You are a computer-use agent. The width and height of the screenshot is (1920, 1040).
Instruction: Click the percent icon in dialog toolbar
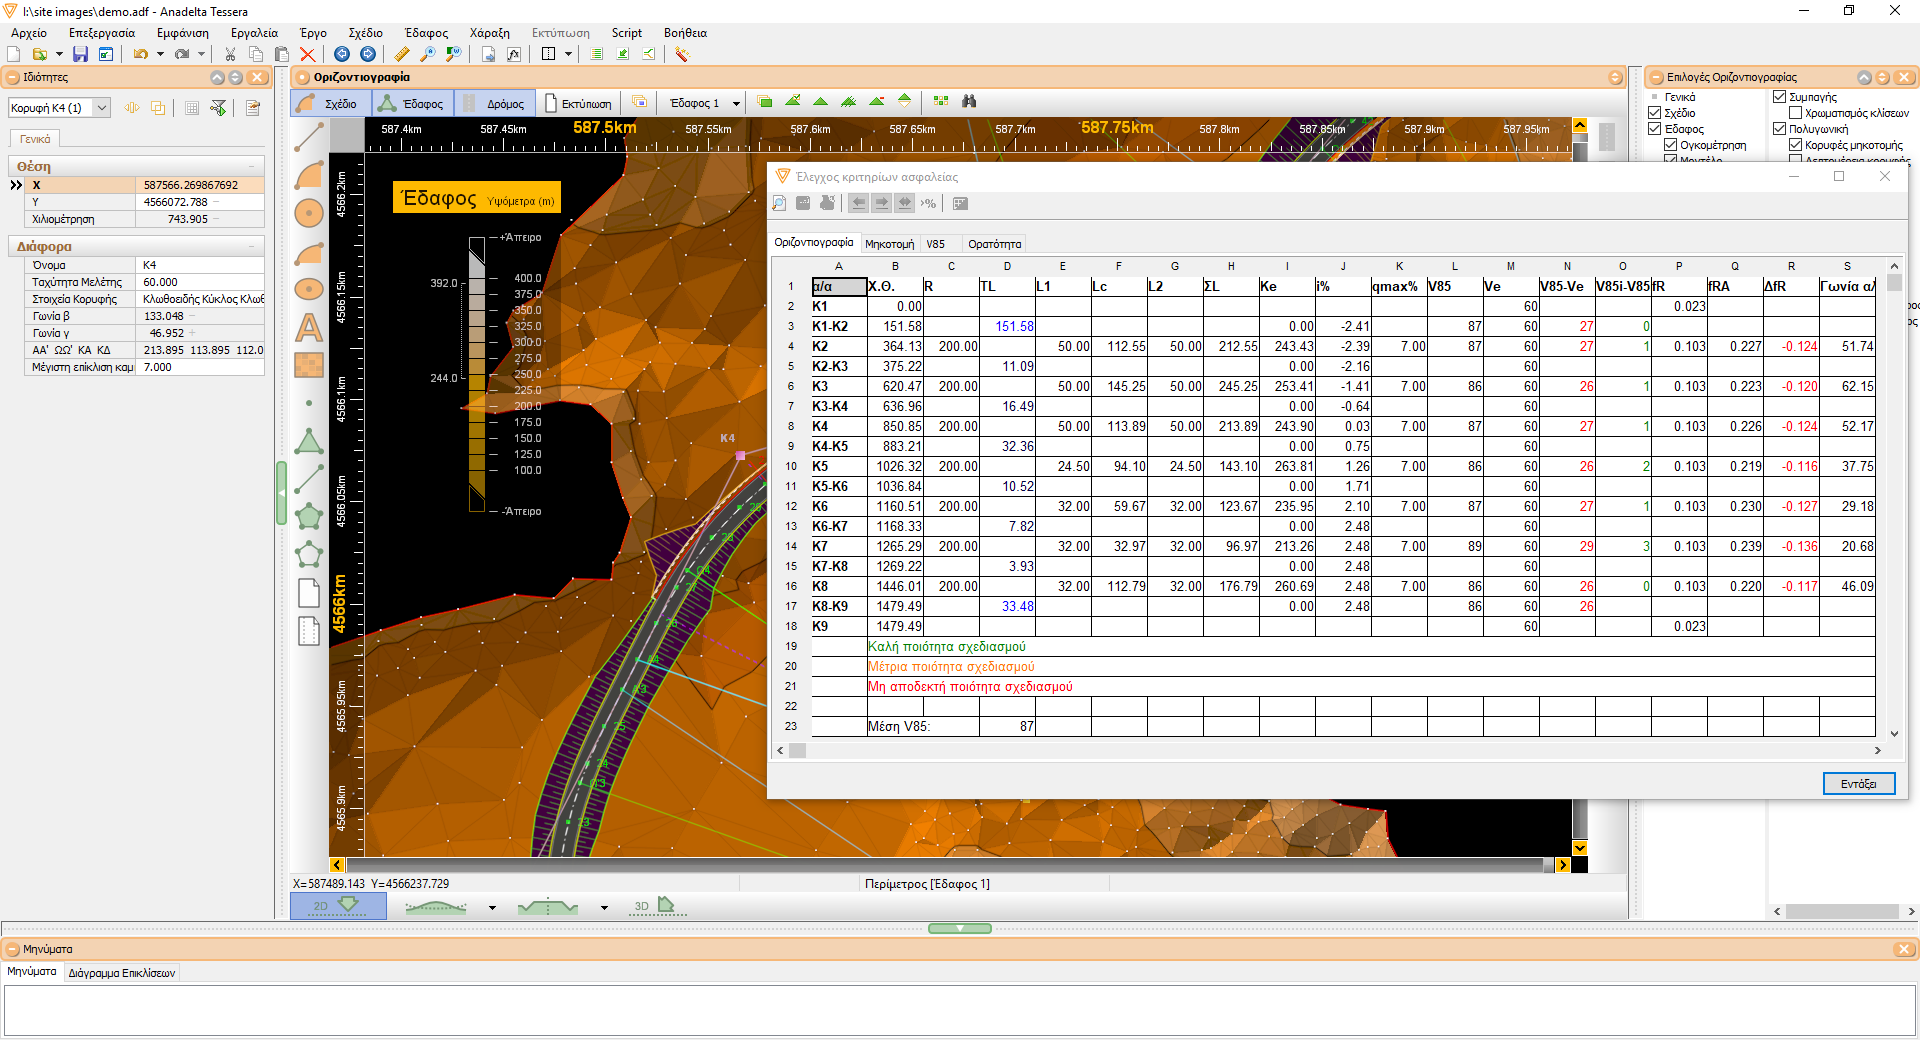pos(929,203)
